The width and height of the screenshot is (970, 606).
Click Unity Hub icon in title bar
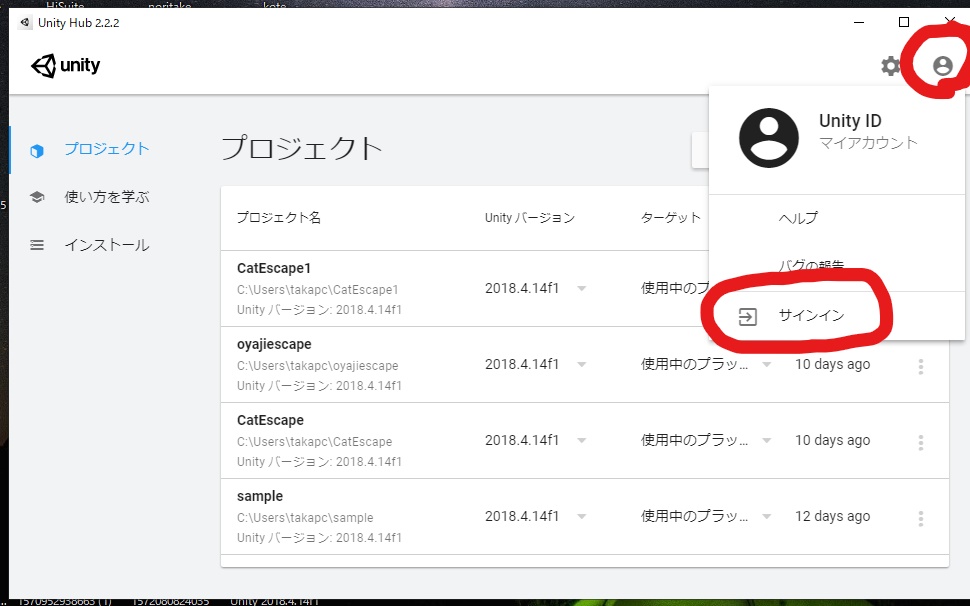click(x=25, y=23)
